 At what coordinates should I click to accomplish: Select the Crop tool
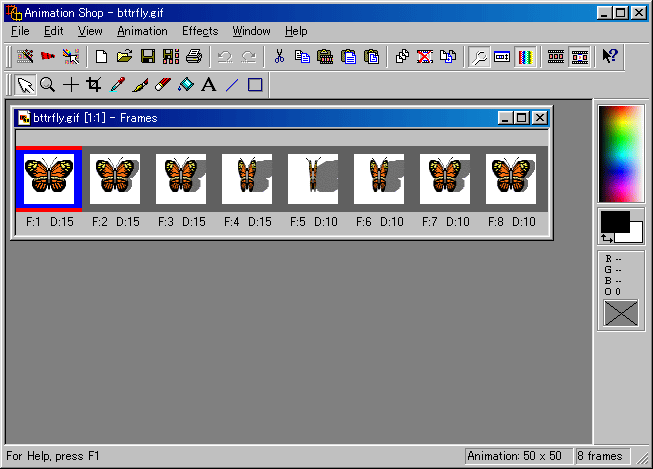(x=94, y=85)
